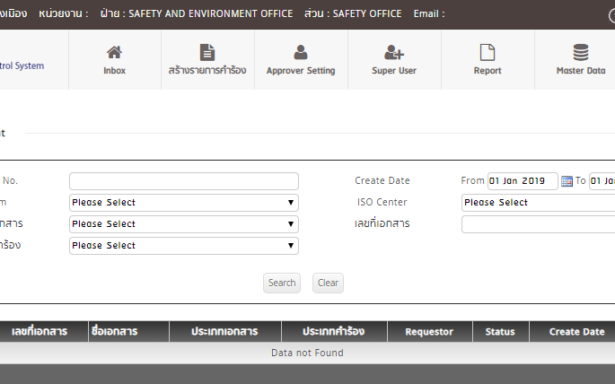Click the ประเภทเอกสาร column header
The height and width of the screenshot is (384, 615).
(x=225, y=331)
